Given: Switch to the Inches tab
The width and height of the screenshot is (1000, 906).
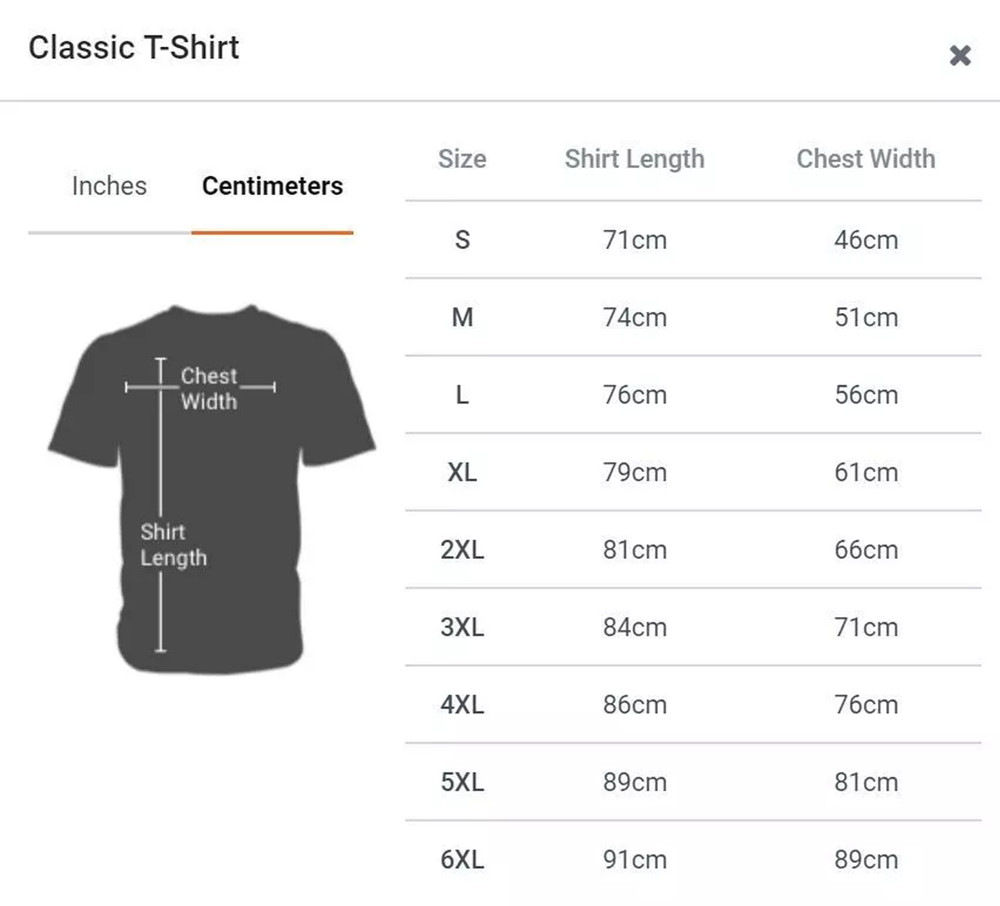Looking at the screenshot, I should 109,186.
